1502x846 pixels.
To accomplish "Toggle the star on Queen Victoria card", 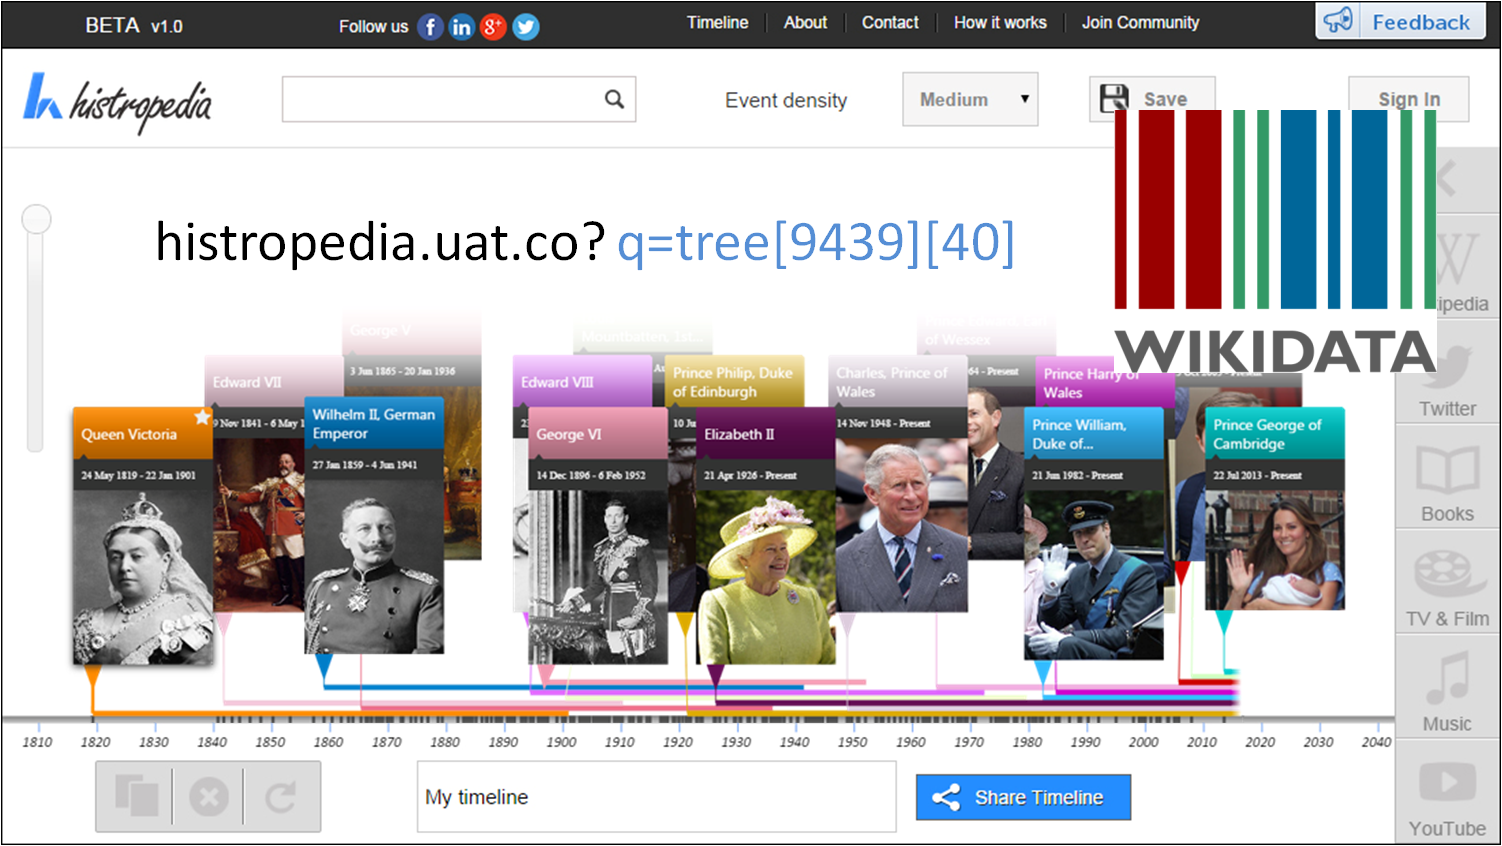I will 202,418.
